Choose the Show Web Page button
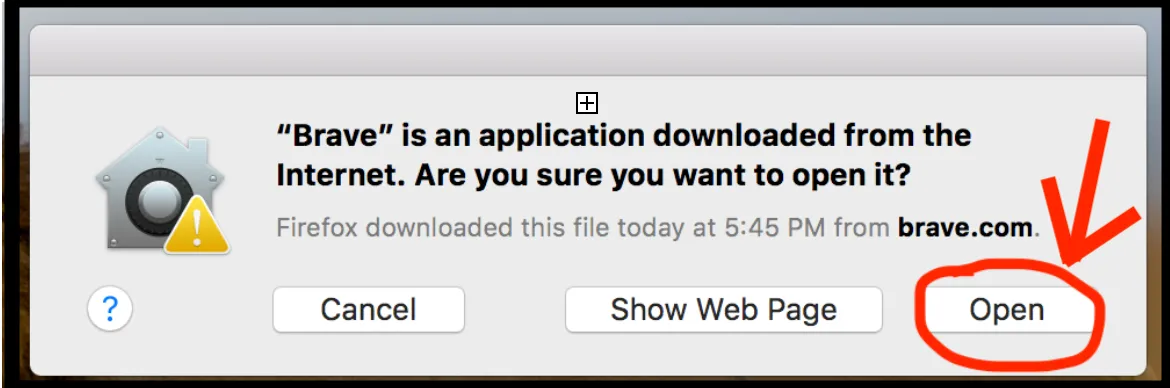The width and height of the screenshot is (1170, 388). [724, 310]
